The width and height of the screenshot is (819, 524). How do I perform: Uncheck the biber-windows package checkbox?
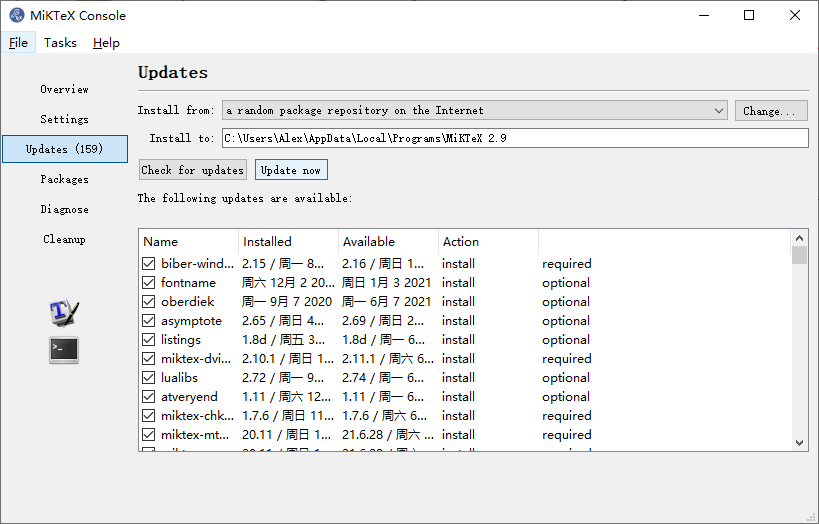tap(148, 264)
